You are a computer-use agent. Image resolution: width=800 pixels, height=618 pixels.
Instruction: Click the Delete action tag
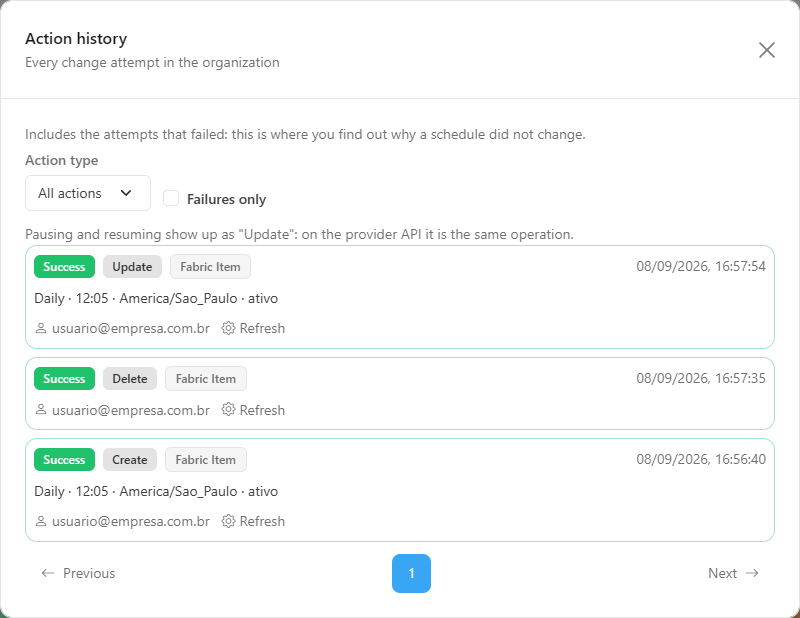coord(130,379)
